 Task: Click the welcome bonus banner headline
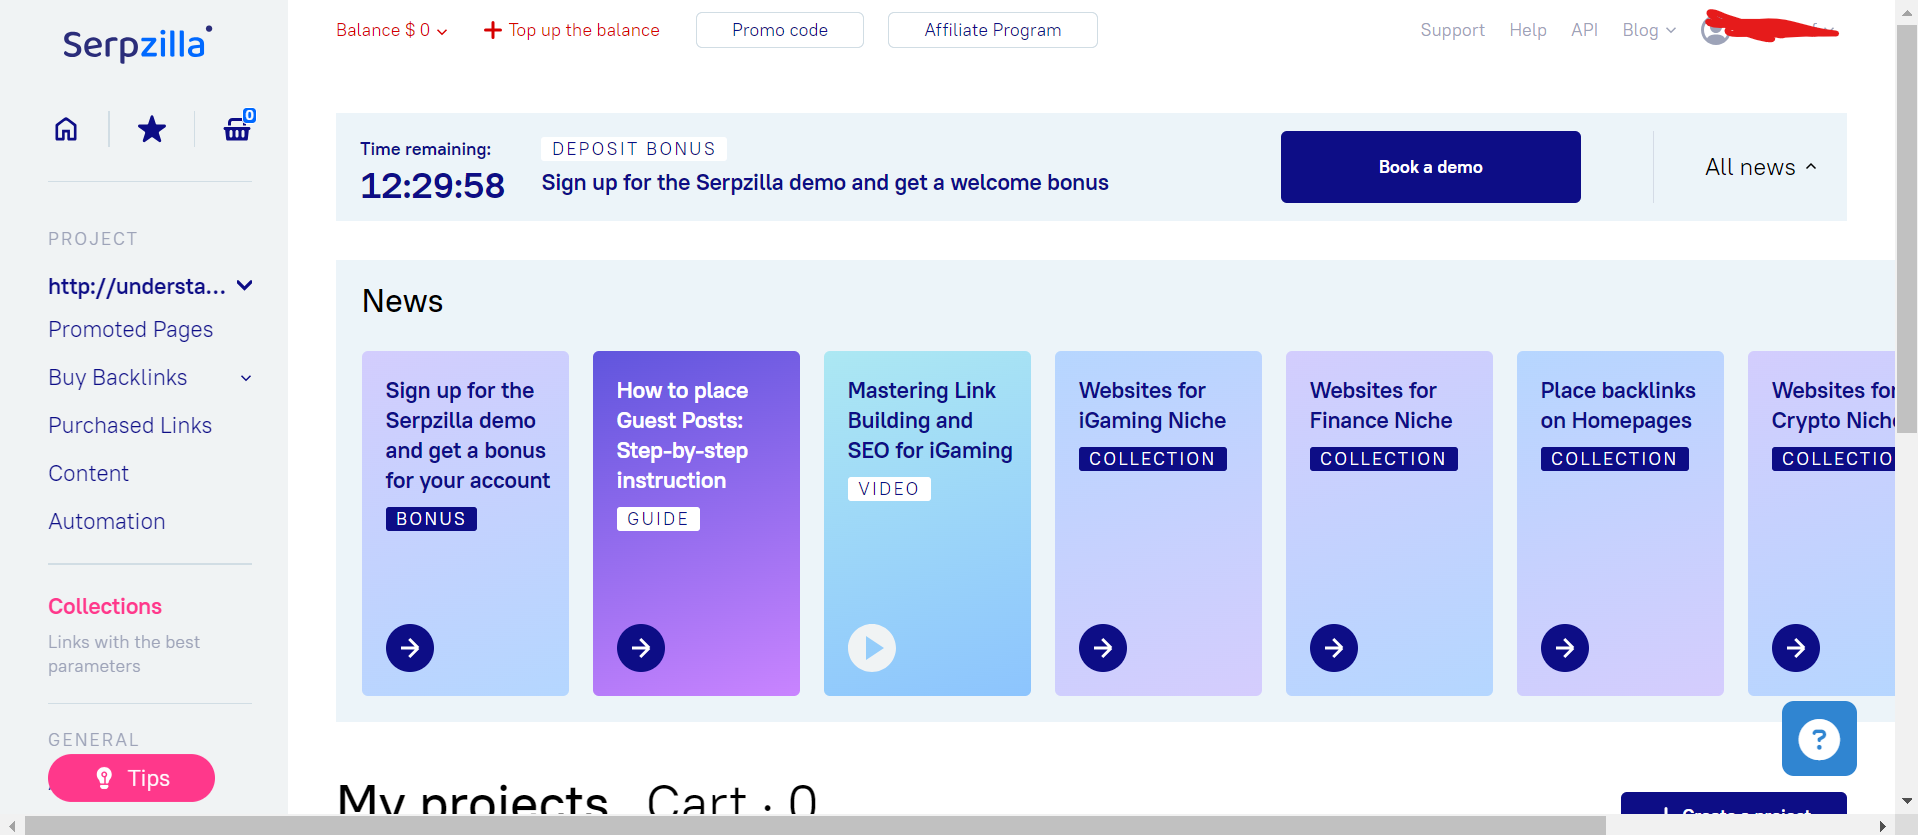click(825, 183)
